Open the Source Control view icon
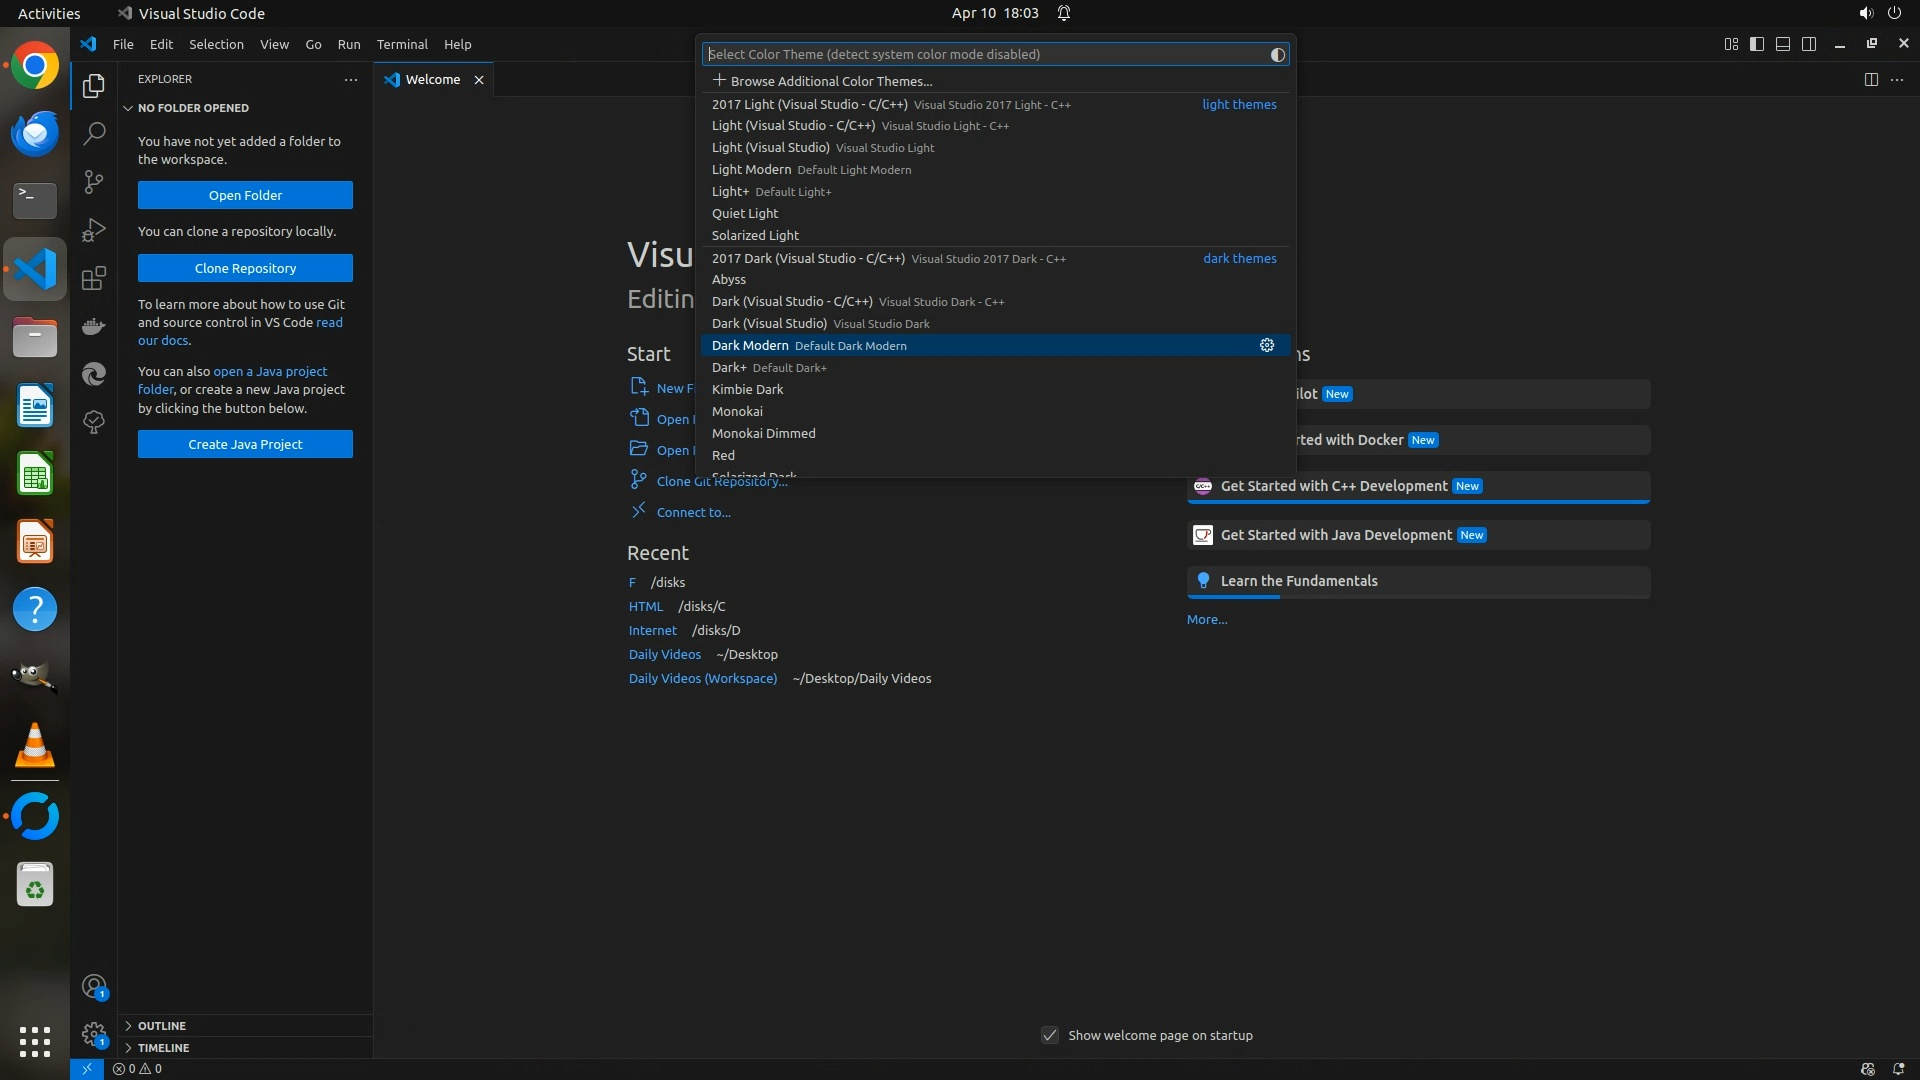 (93, 181)
